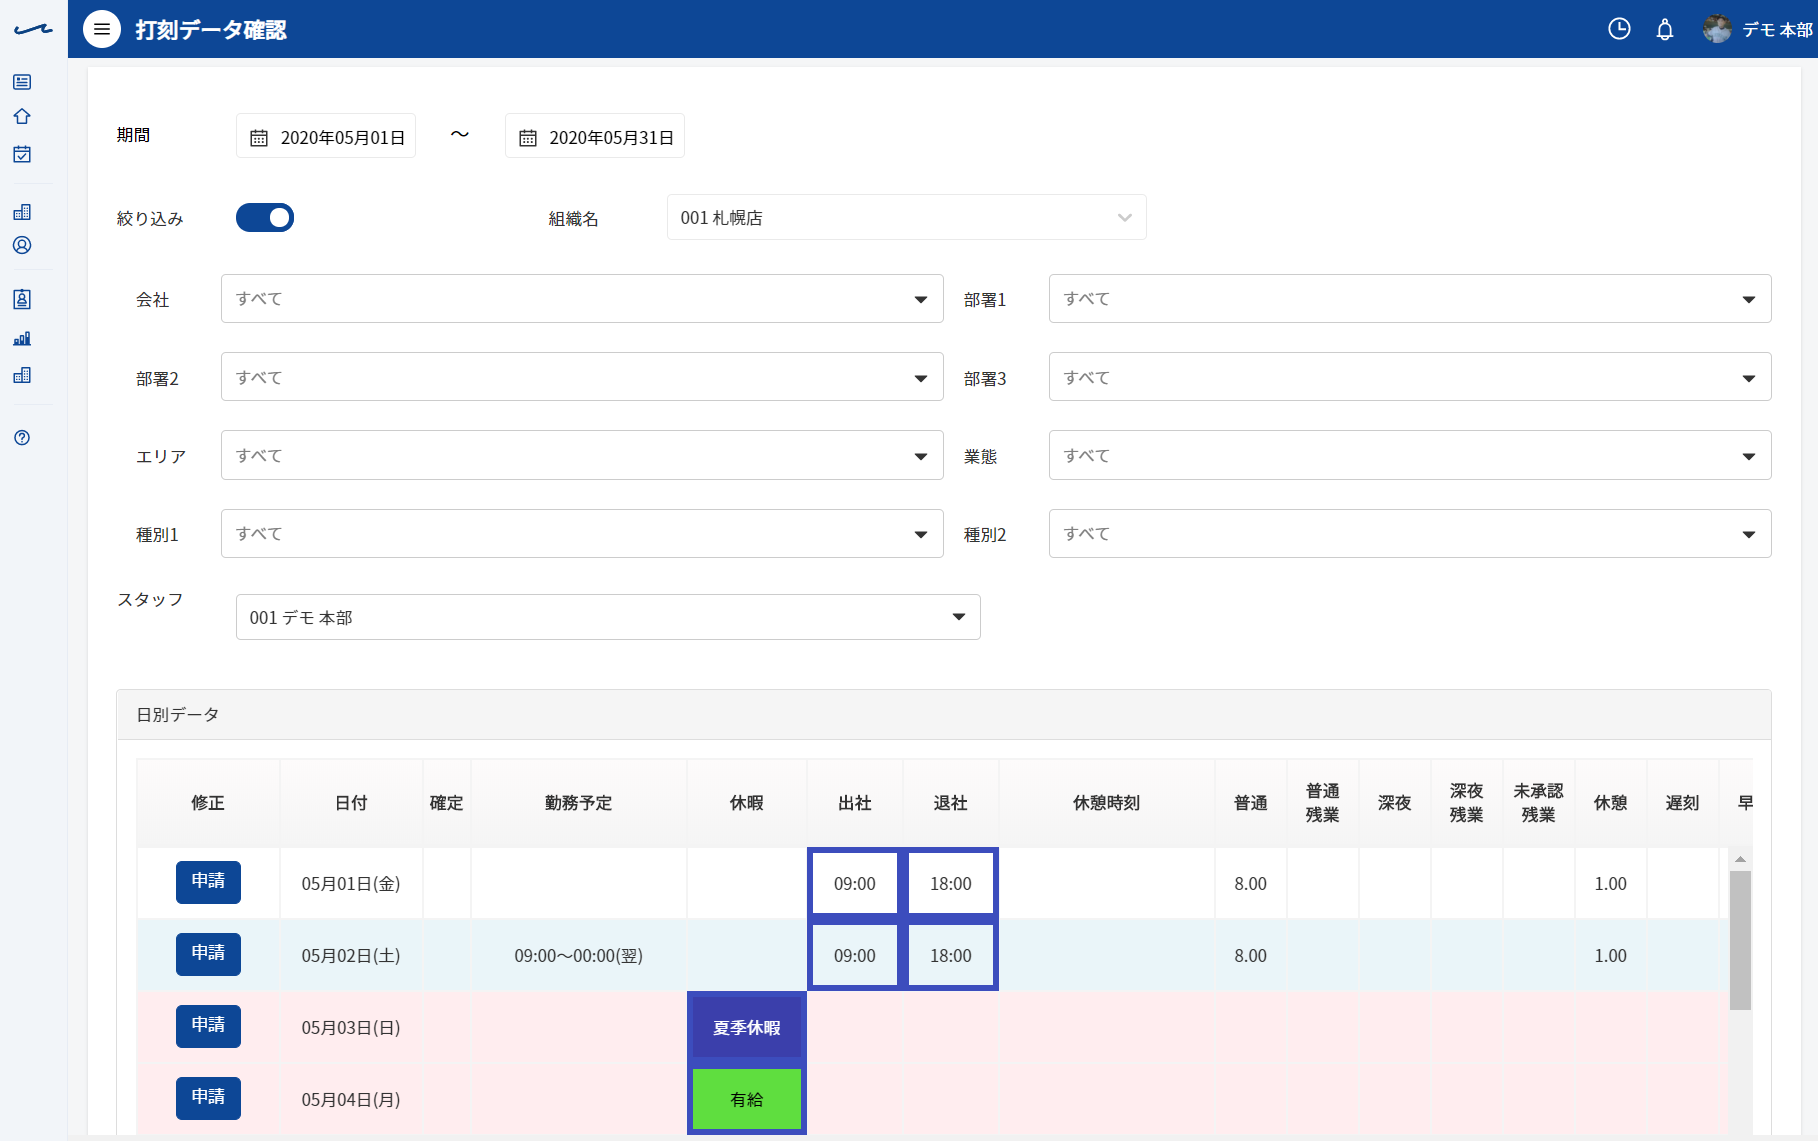Click the デモ 本部 user name
1818x1141 pixels.
(x=1777, y=30)
